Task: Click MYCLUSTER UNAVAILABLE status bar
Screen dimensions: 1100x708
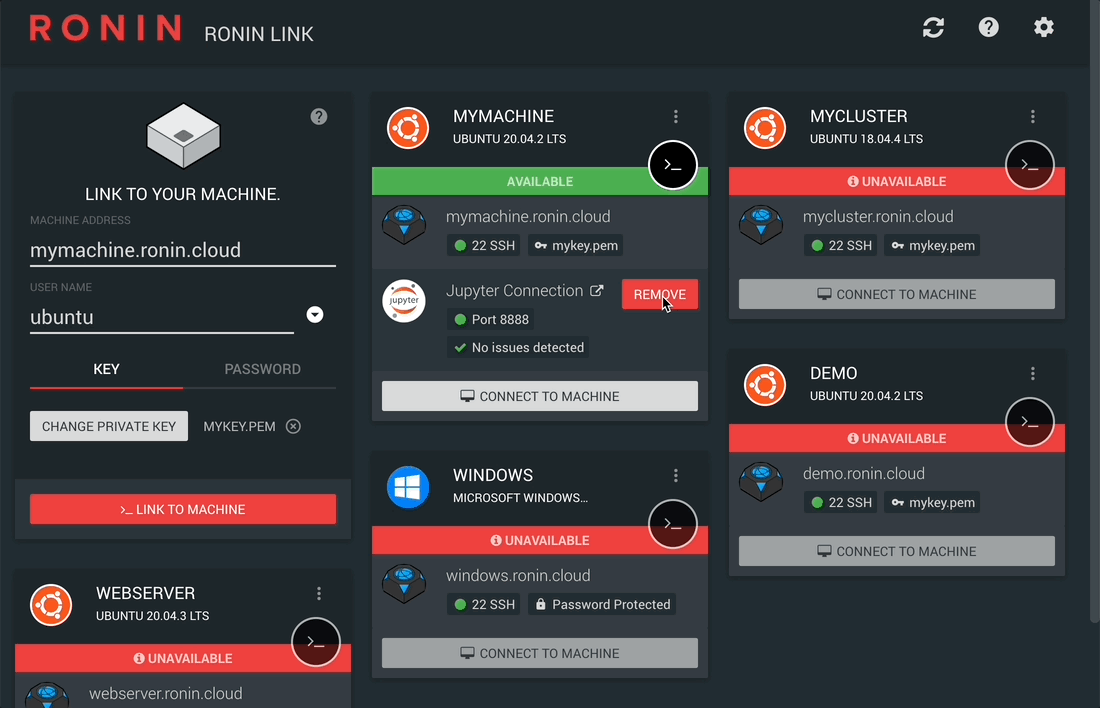Action: coord(897,182)
